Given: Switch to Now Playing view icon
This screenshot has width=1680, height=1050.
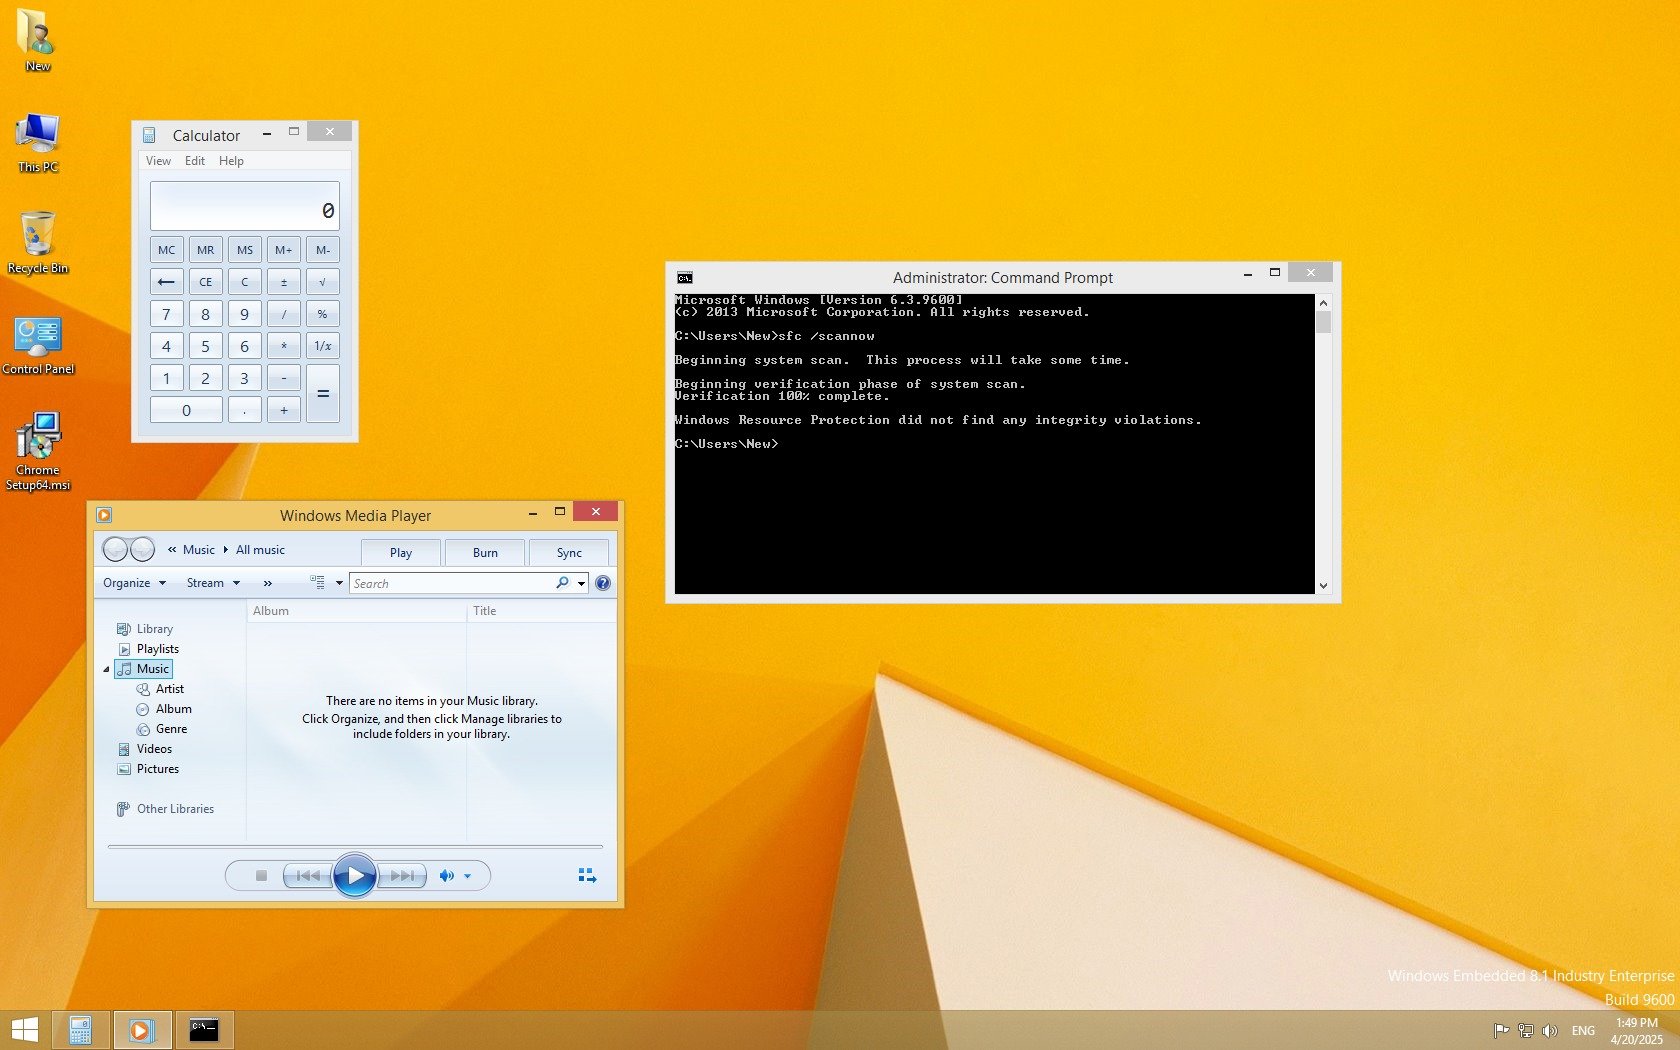Looking at the screenshot, I should (x=587, y=876).
